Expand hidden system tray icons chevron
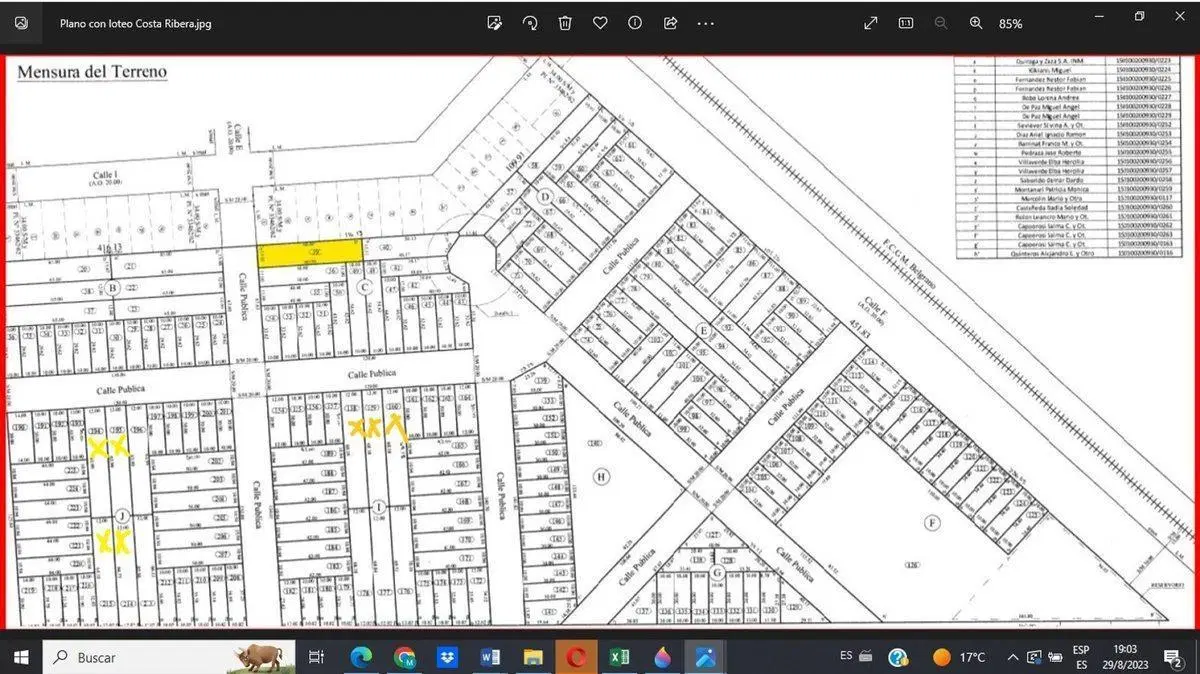 [x=1014, y=657]
